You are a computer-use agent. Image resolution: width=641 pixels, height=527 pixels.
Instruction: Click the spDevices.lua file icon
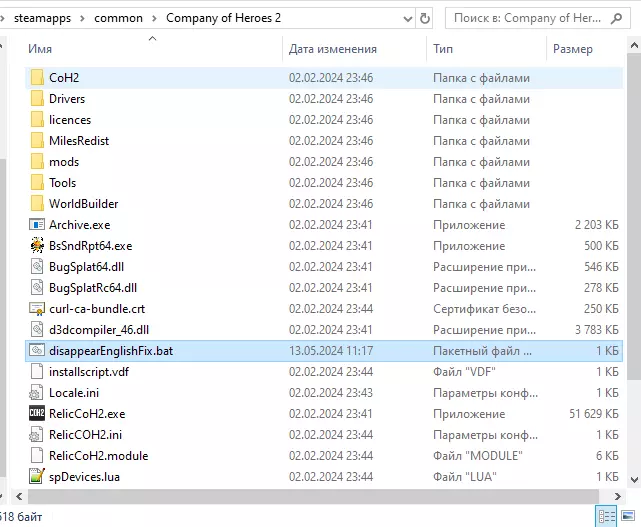point(37,477)
